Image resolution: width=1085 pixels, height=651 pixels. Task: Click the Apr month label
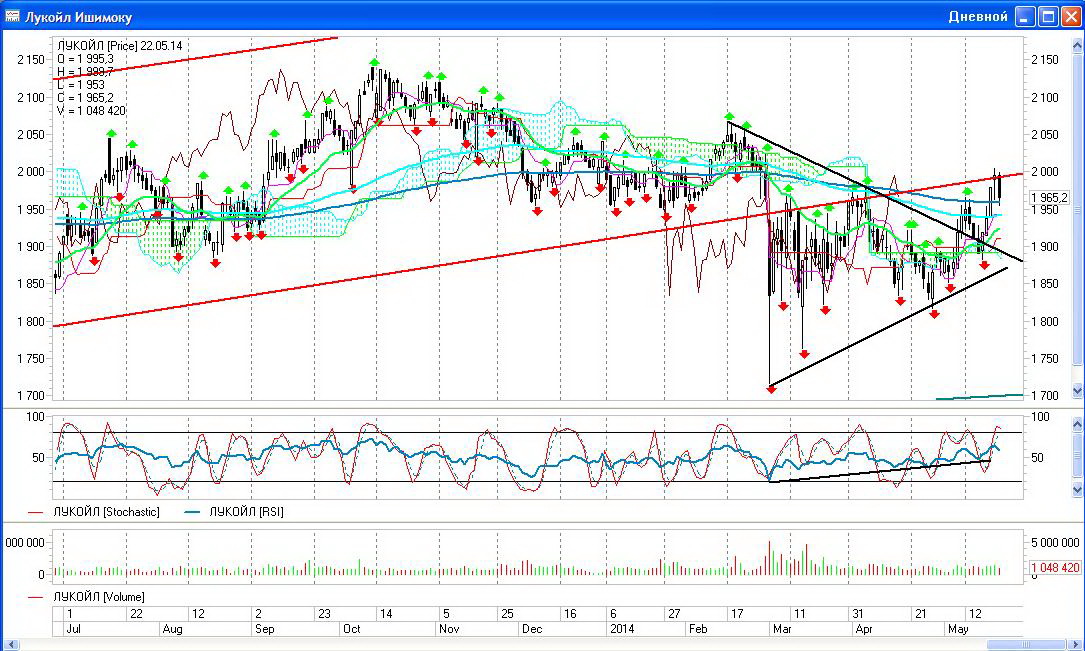coord(864,629)
